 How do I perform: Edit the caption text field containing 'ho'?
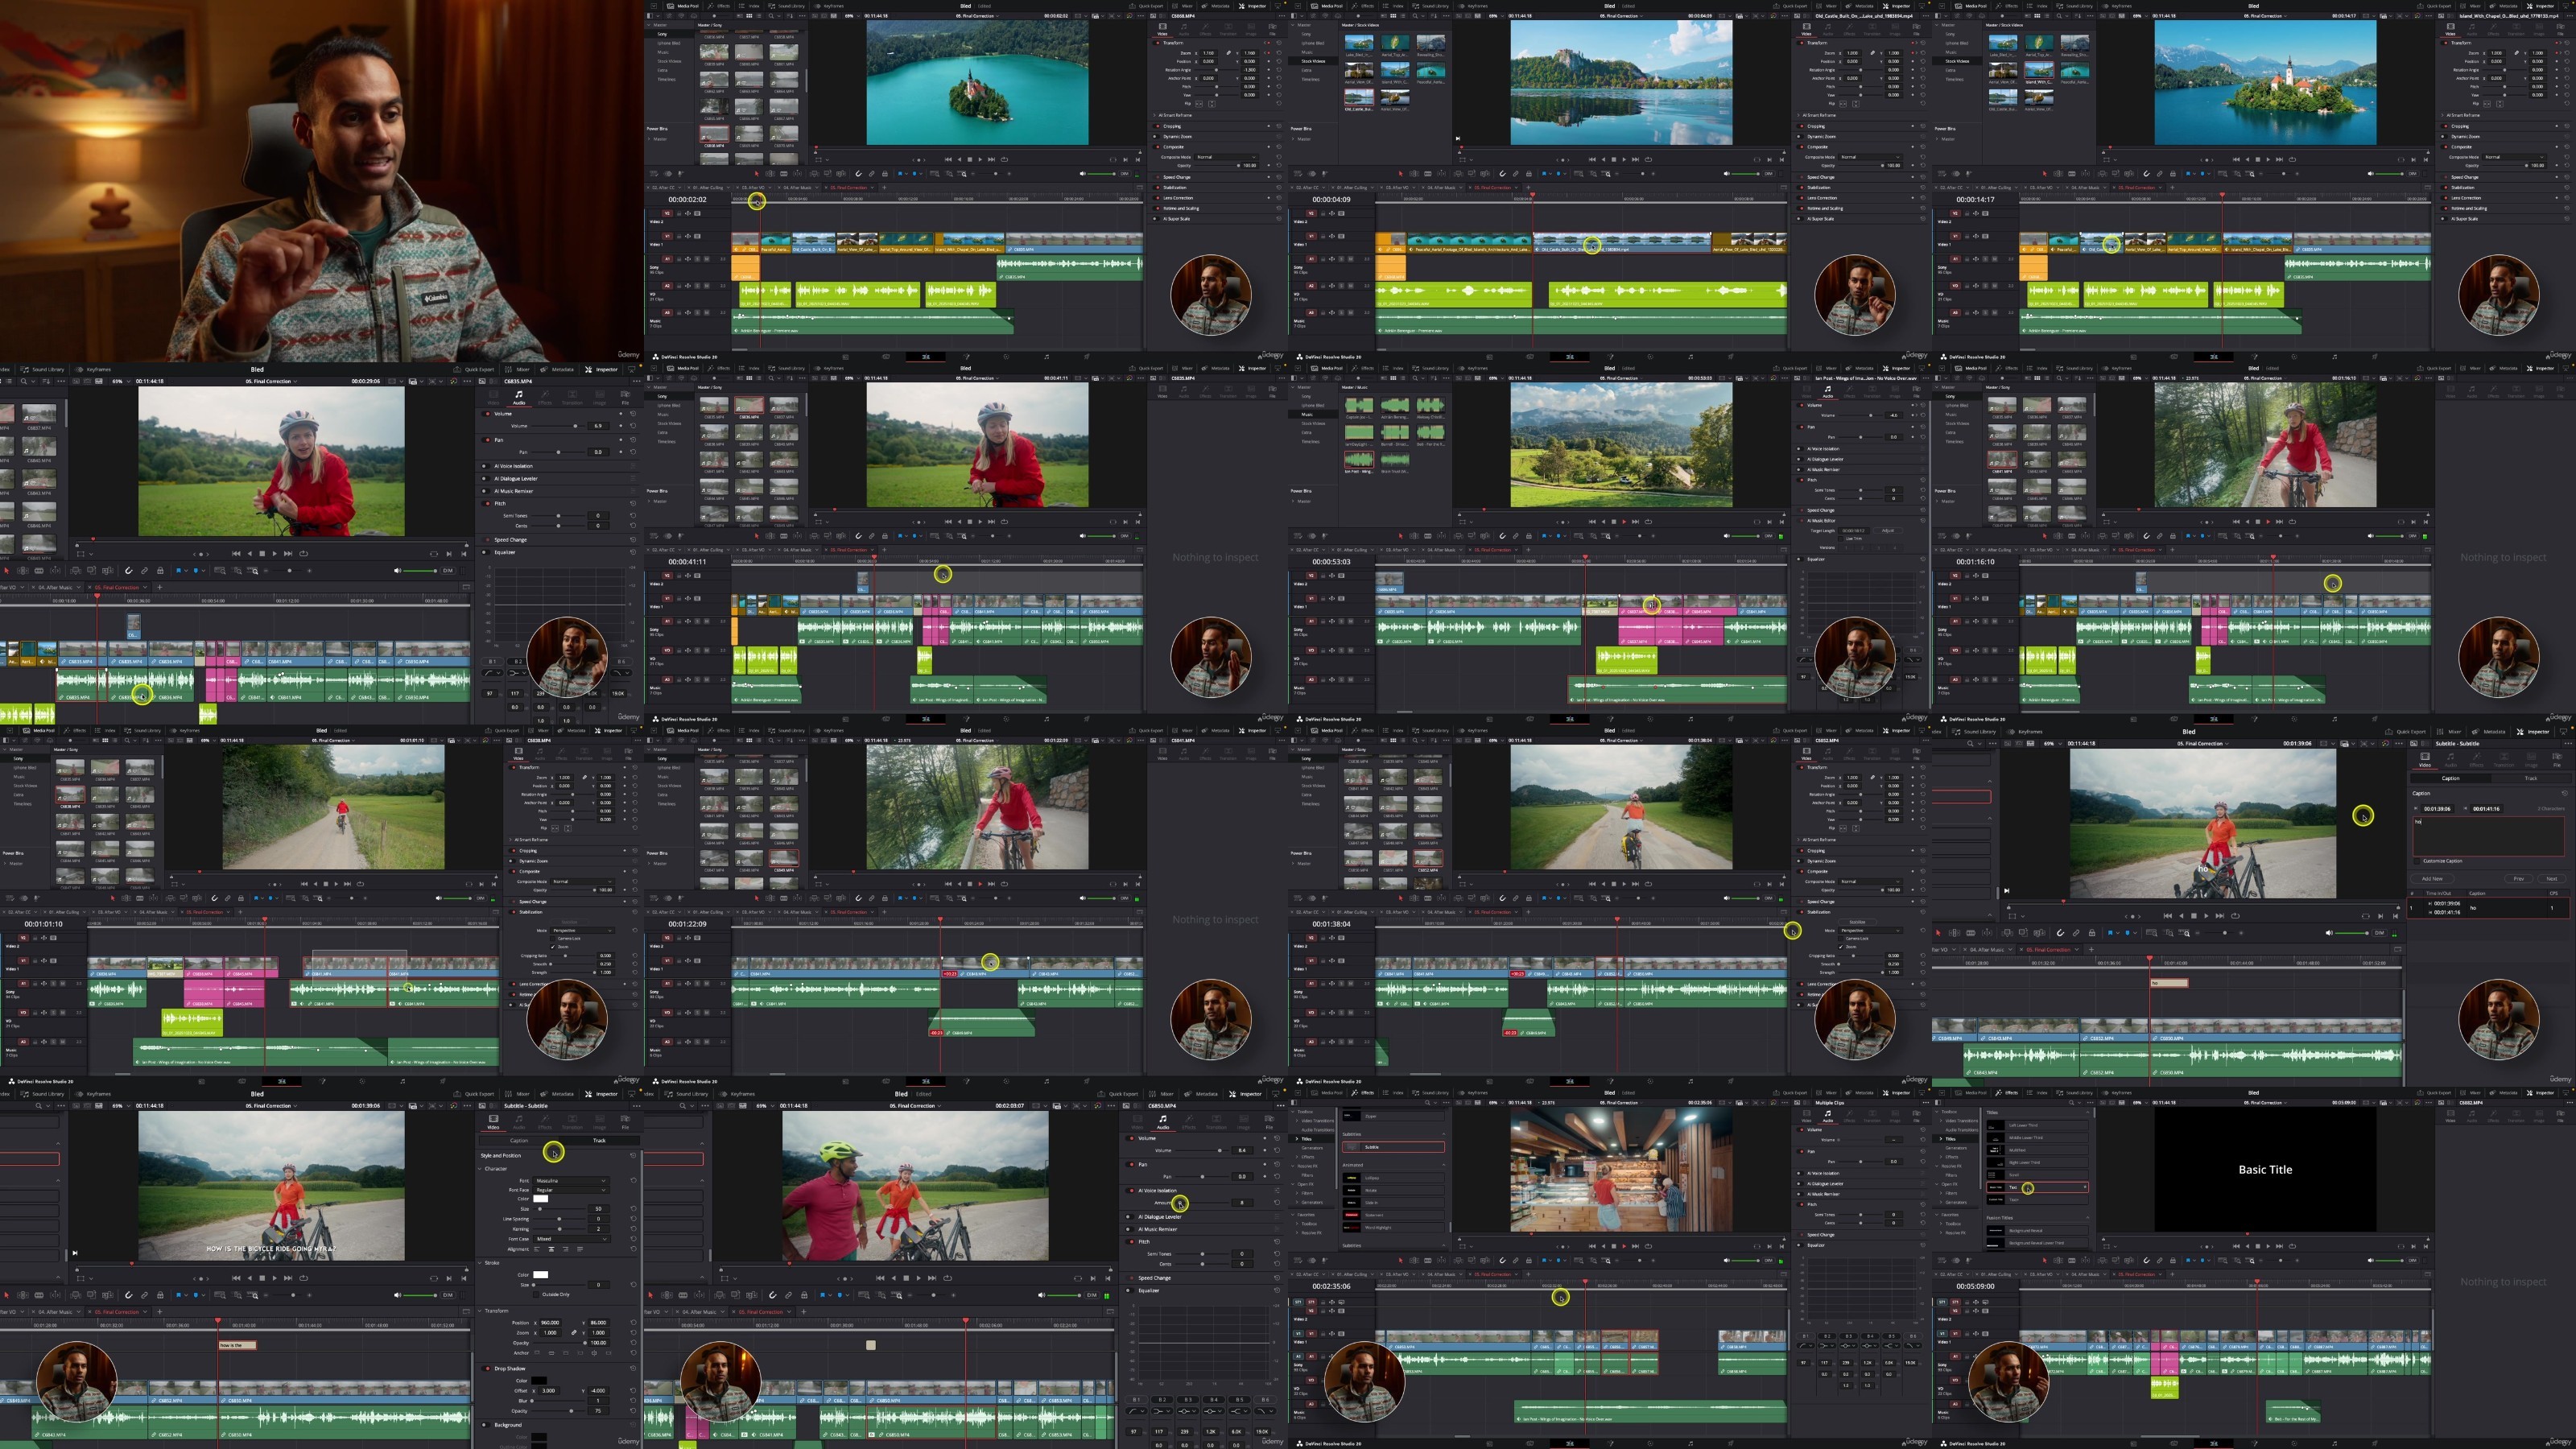pos(2489,837)
